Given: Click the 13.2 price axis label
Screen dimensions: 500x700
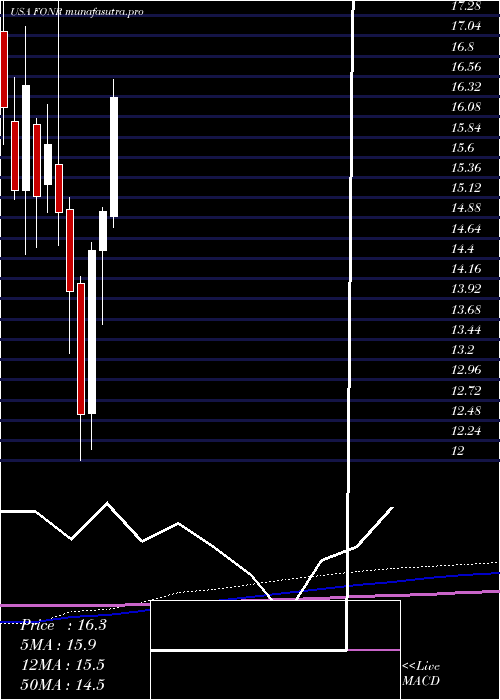Looking at the screenshot, I should click(x=463, y=350).
